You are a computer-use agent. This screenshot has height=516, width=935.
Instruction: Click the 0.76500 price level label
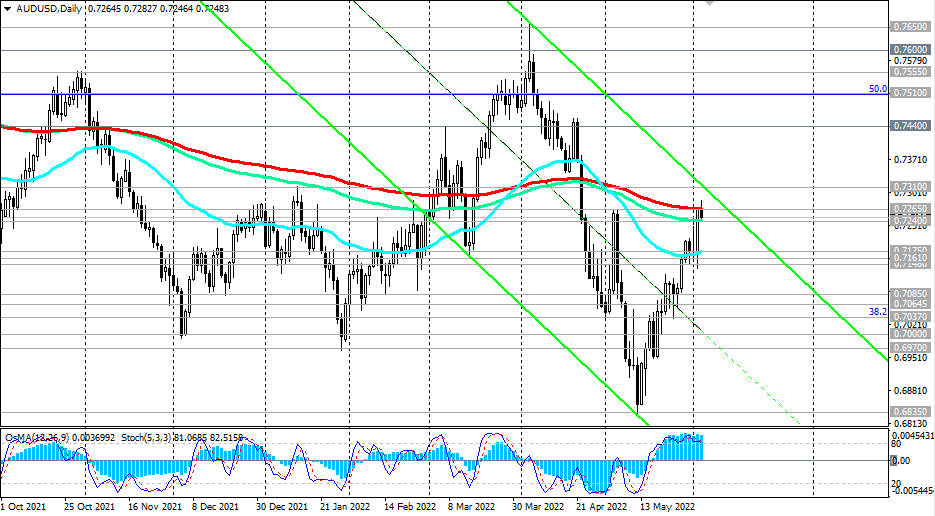(910, 28)
